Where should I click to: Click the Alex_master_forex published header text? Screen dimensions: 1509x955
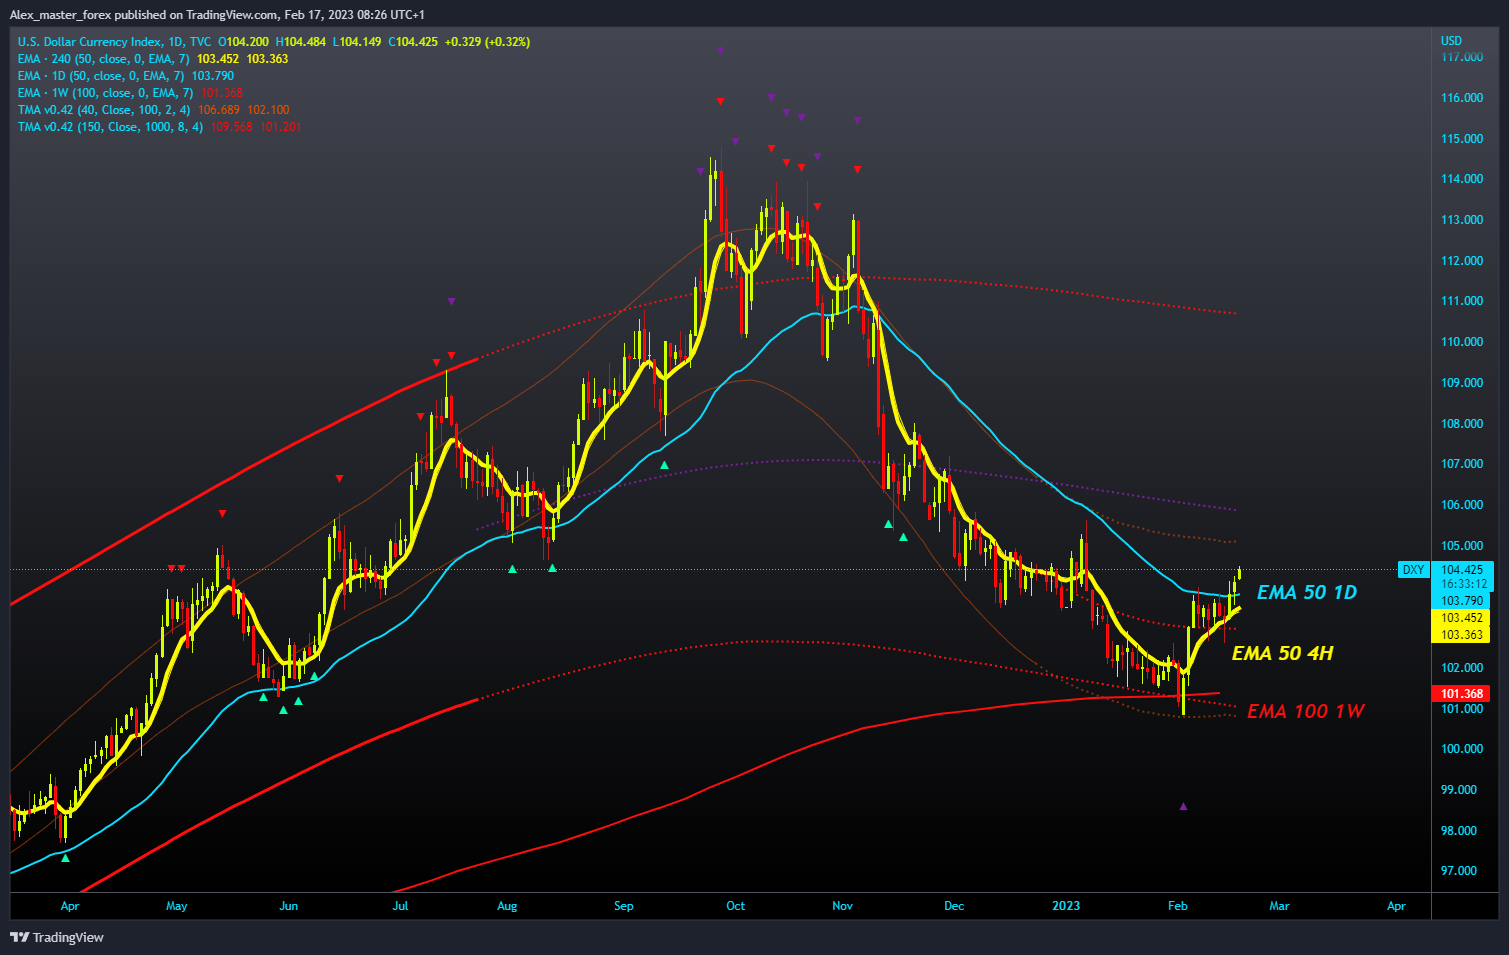click(217, 15)
